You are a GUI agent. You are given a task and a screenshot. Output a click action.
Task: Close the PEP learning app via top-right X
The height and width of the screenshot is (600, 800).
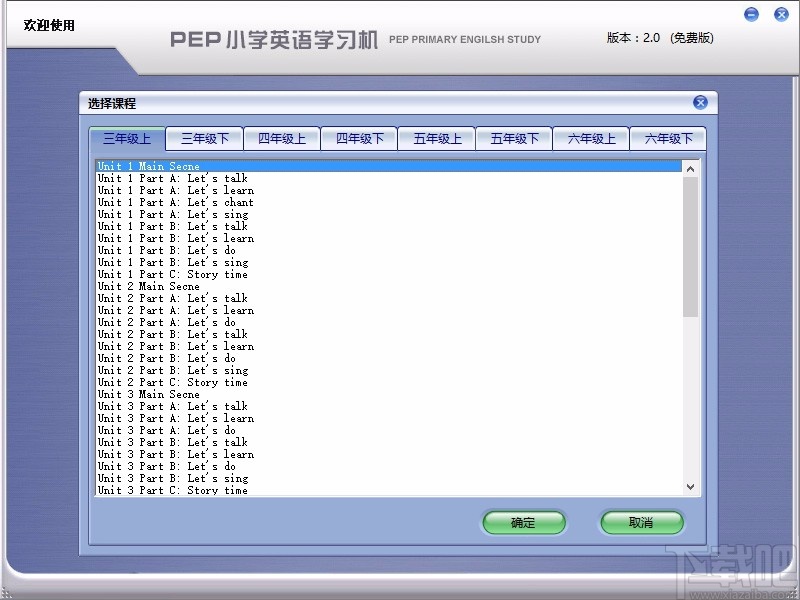781,14
